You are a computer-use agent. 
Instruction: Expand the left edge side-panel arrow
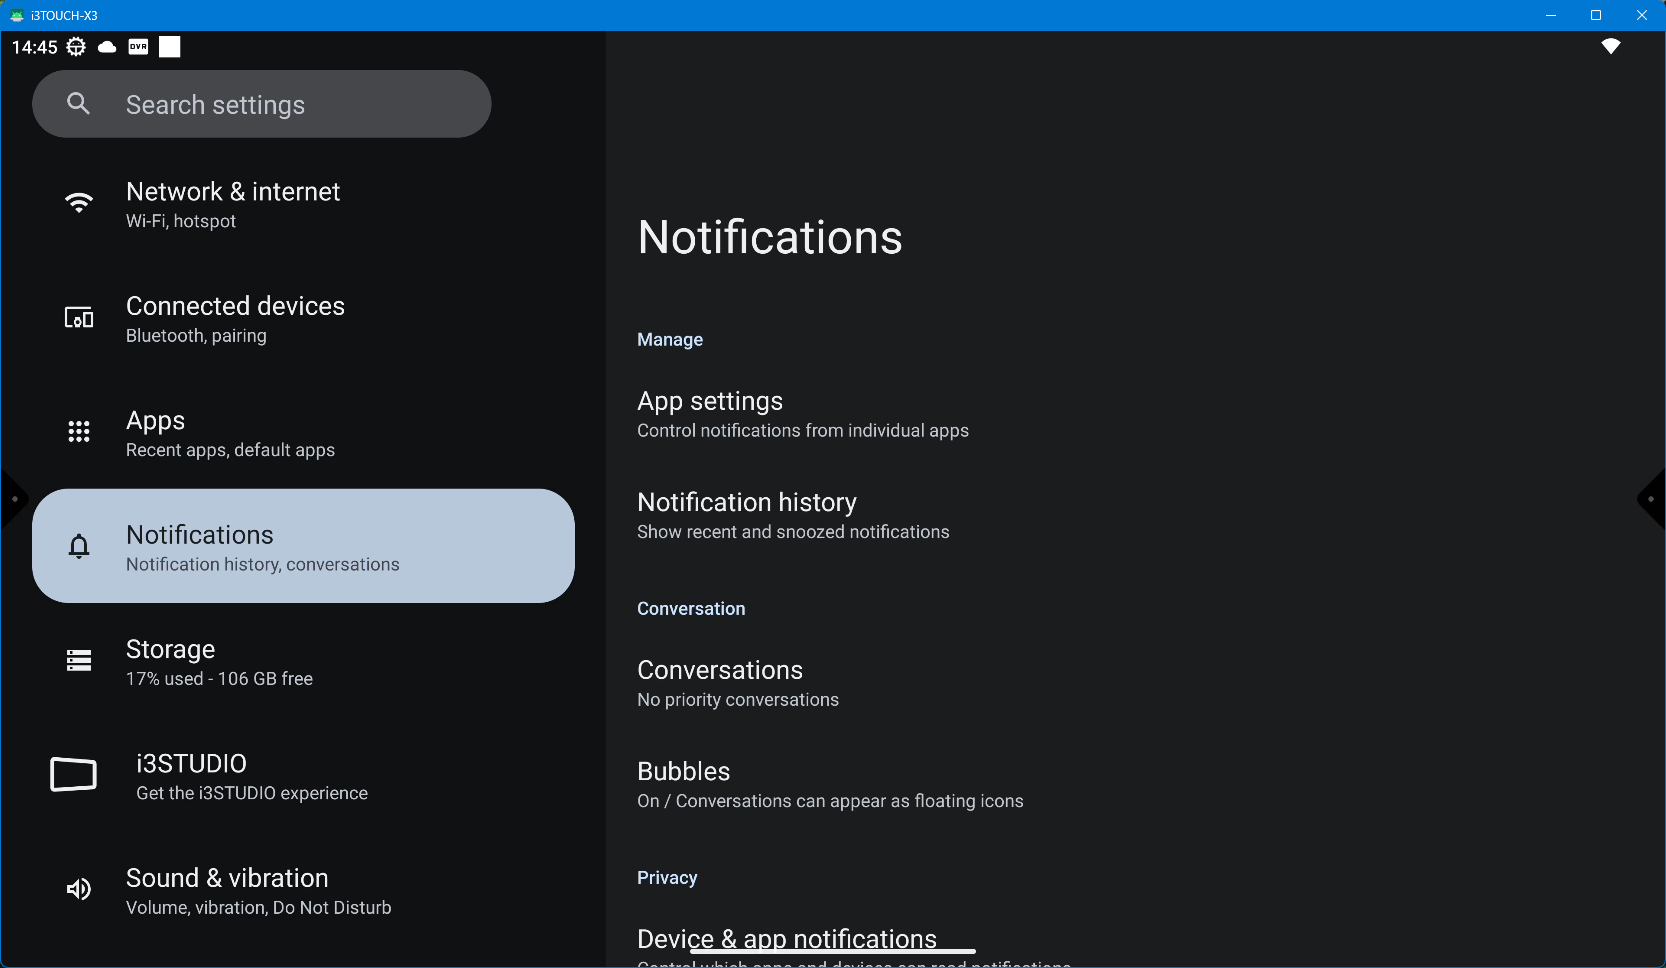[x=13, y=498]
